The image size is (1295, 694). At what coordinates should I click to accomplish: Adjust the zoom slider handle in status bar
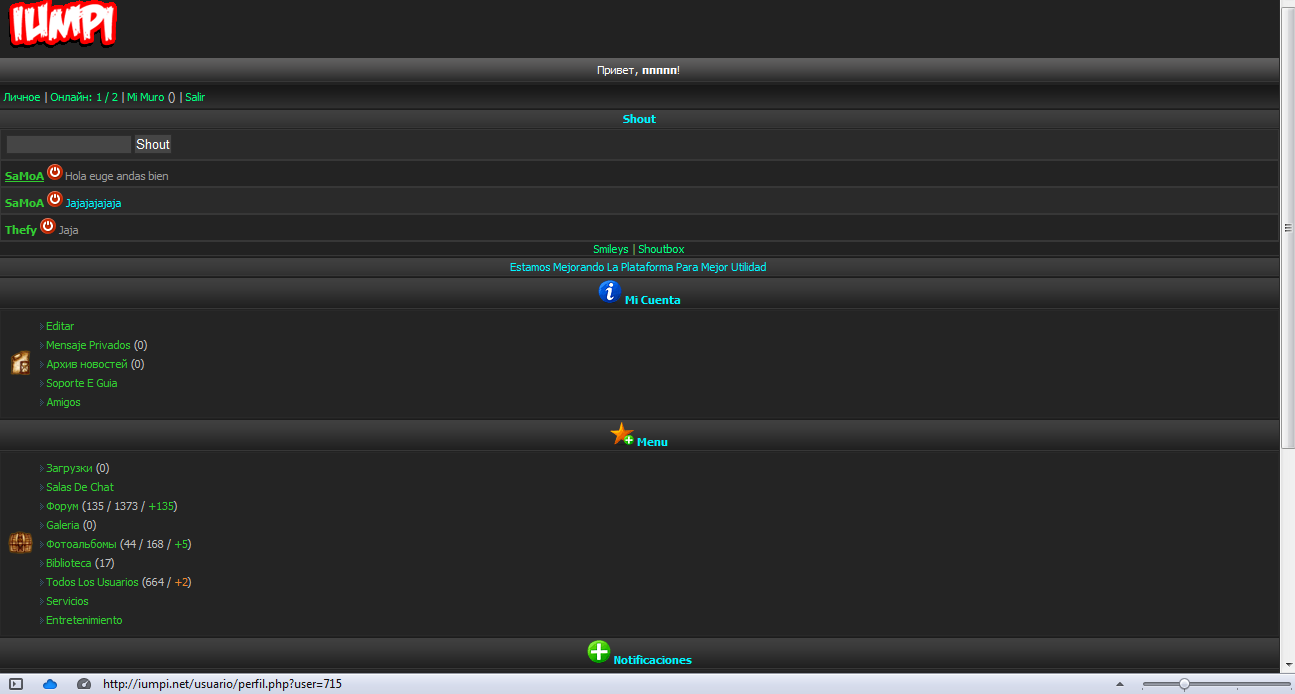coord(1184,684)
